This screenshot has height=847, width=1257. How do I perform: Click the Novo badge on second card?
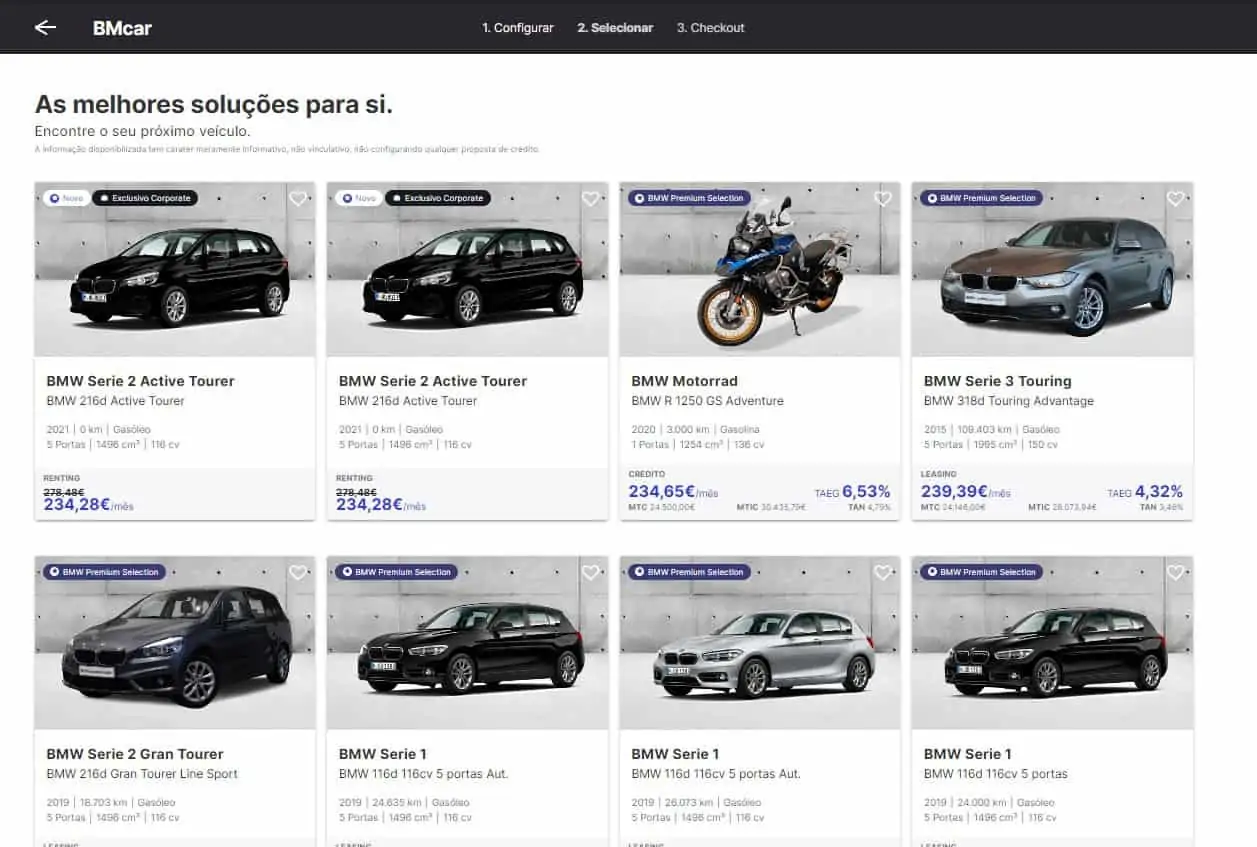(359, 198)
